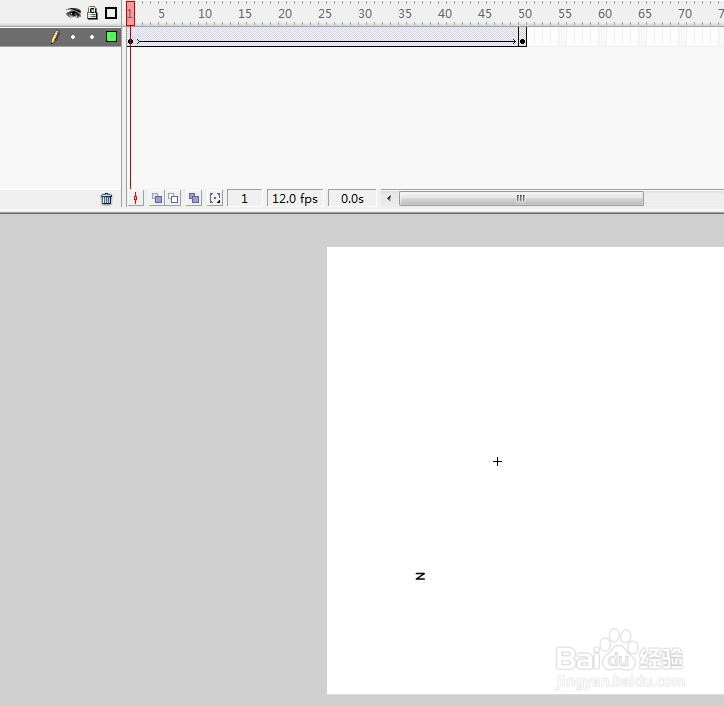
Task: Toggle the layer's lock dot
Action: tap(92, 37)
